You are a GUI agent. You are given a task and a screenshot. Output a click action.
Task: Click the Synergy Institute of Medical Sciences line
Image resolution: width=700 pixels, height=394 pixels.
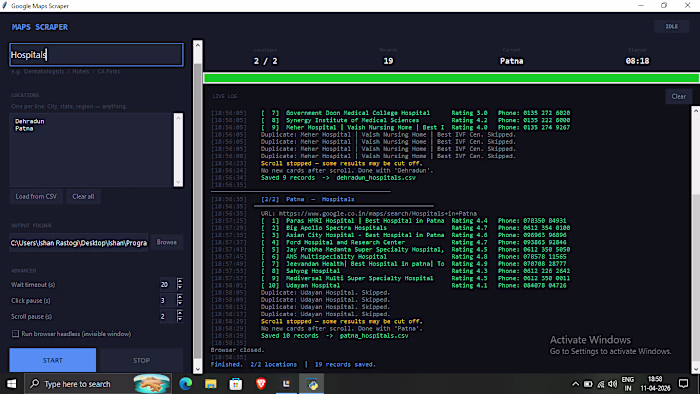tap(415, 120)
